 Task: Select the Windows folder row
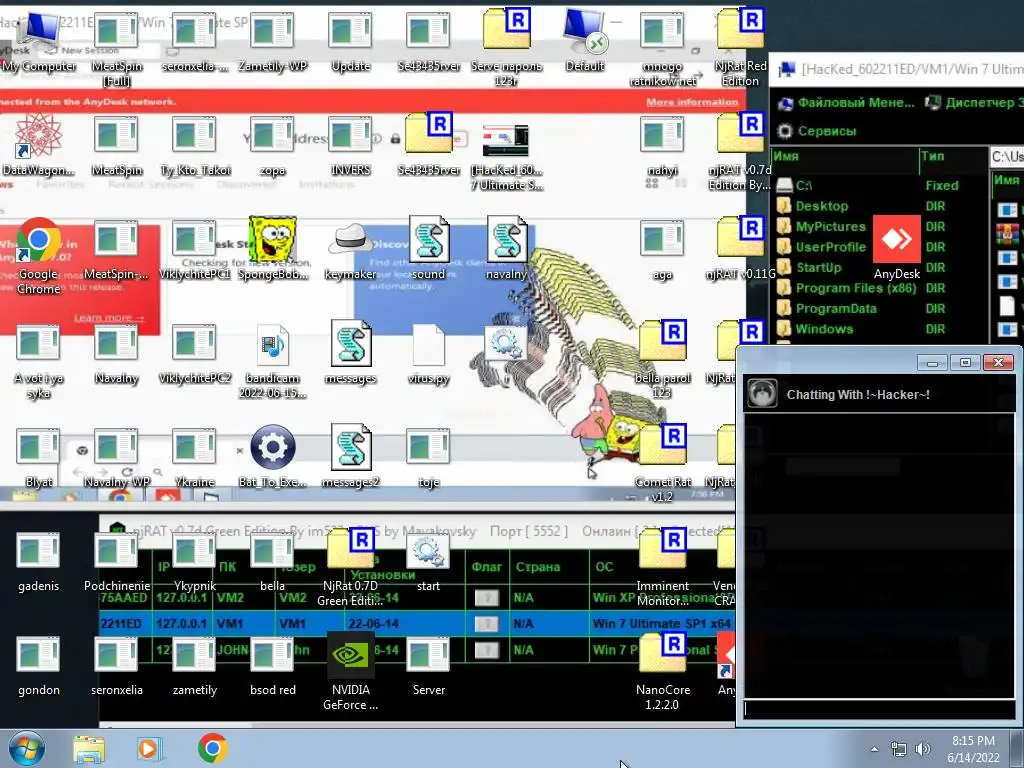coord(878,329)
